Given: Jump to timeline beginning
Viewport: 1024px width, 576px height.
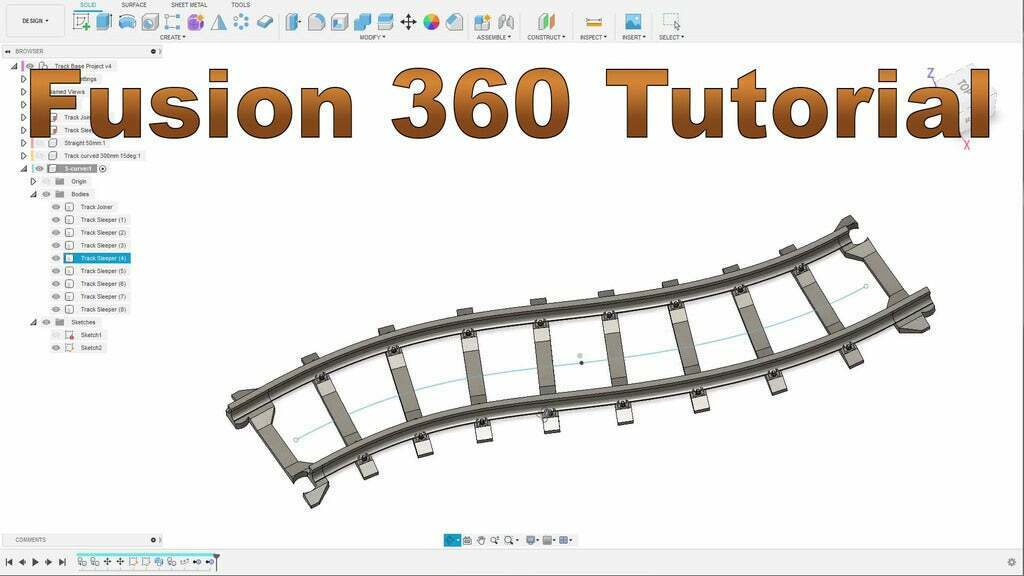Looking at the screenshot, I should click(x=9, y=562).
